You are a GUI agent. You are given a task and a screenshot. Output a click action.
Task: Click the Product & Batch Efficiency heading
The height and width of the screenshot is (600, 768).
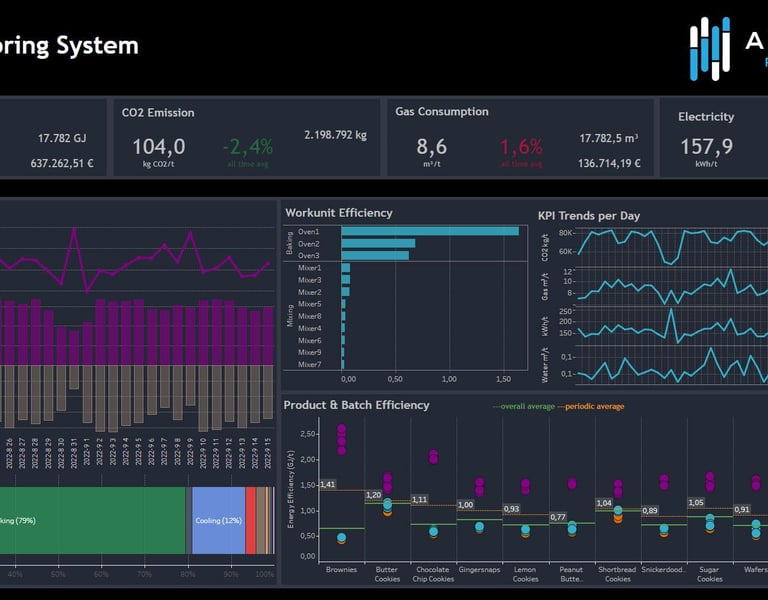click(x=356, y=405)
